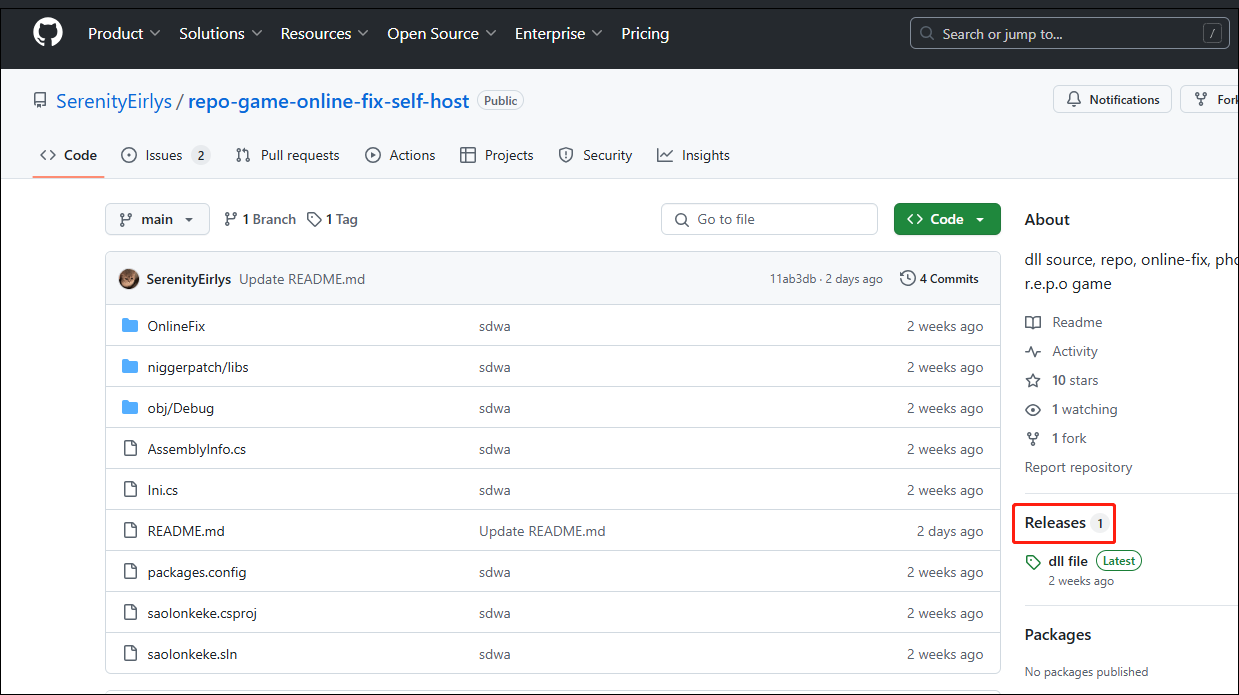Click the file icon beside AssemblyInfo.cs
The image size is (1239, 695).
click(130, 449)
